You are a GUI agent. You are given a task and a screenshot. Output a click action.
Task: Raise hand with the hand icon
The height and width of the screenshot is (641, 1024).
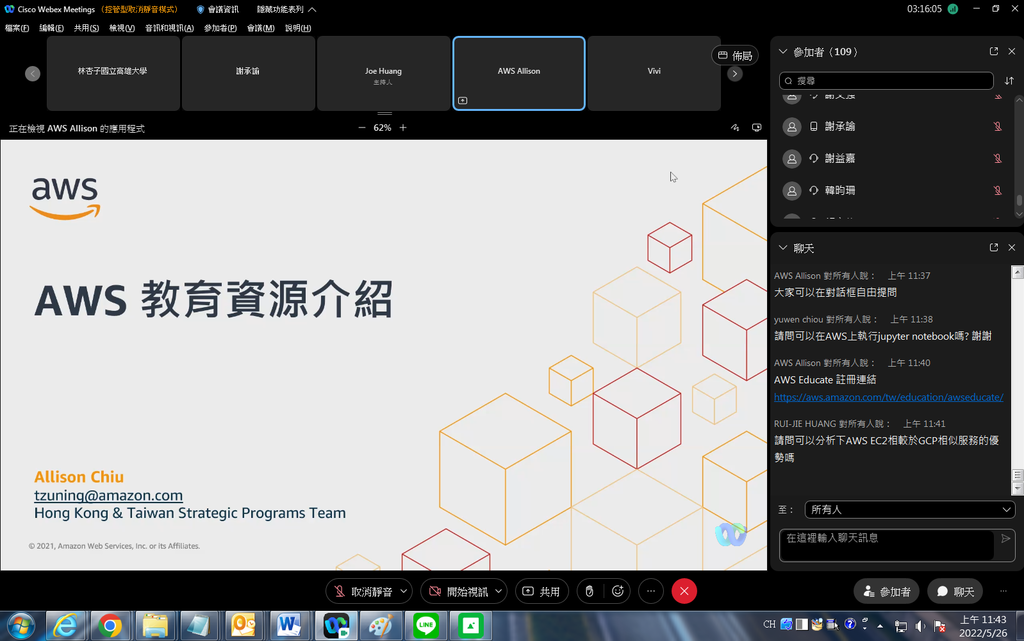(x=589, y=591)
